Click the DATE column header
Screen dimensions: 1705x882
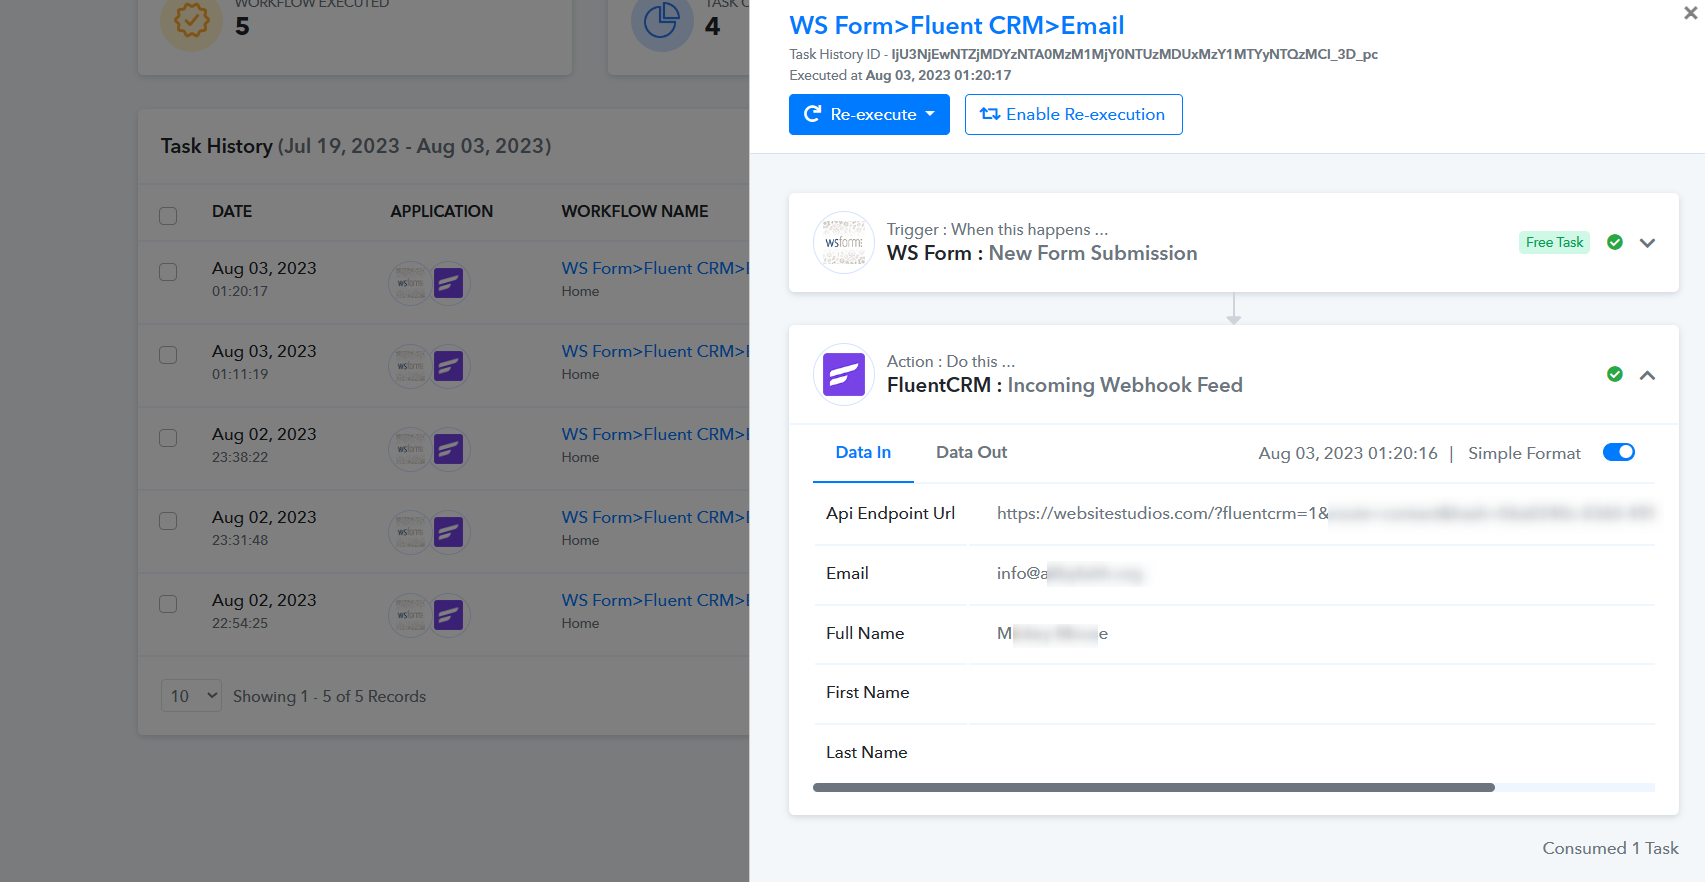click(x=232, y=211)
